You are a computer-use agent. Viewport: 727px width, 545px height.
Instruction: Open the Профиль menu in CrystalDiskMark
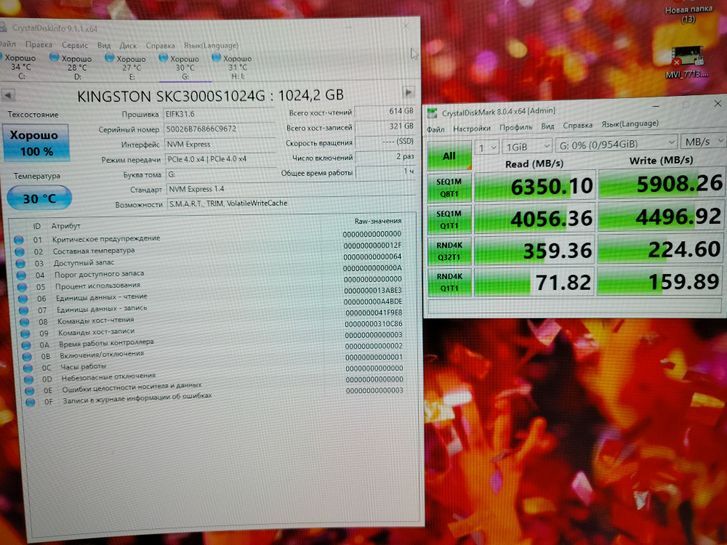[x=516, y=128]
